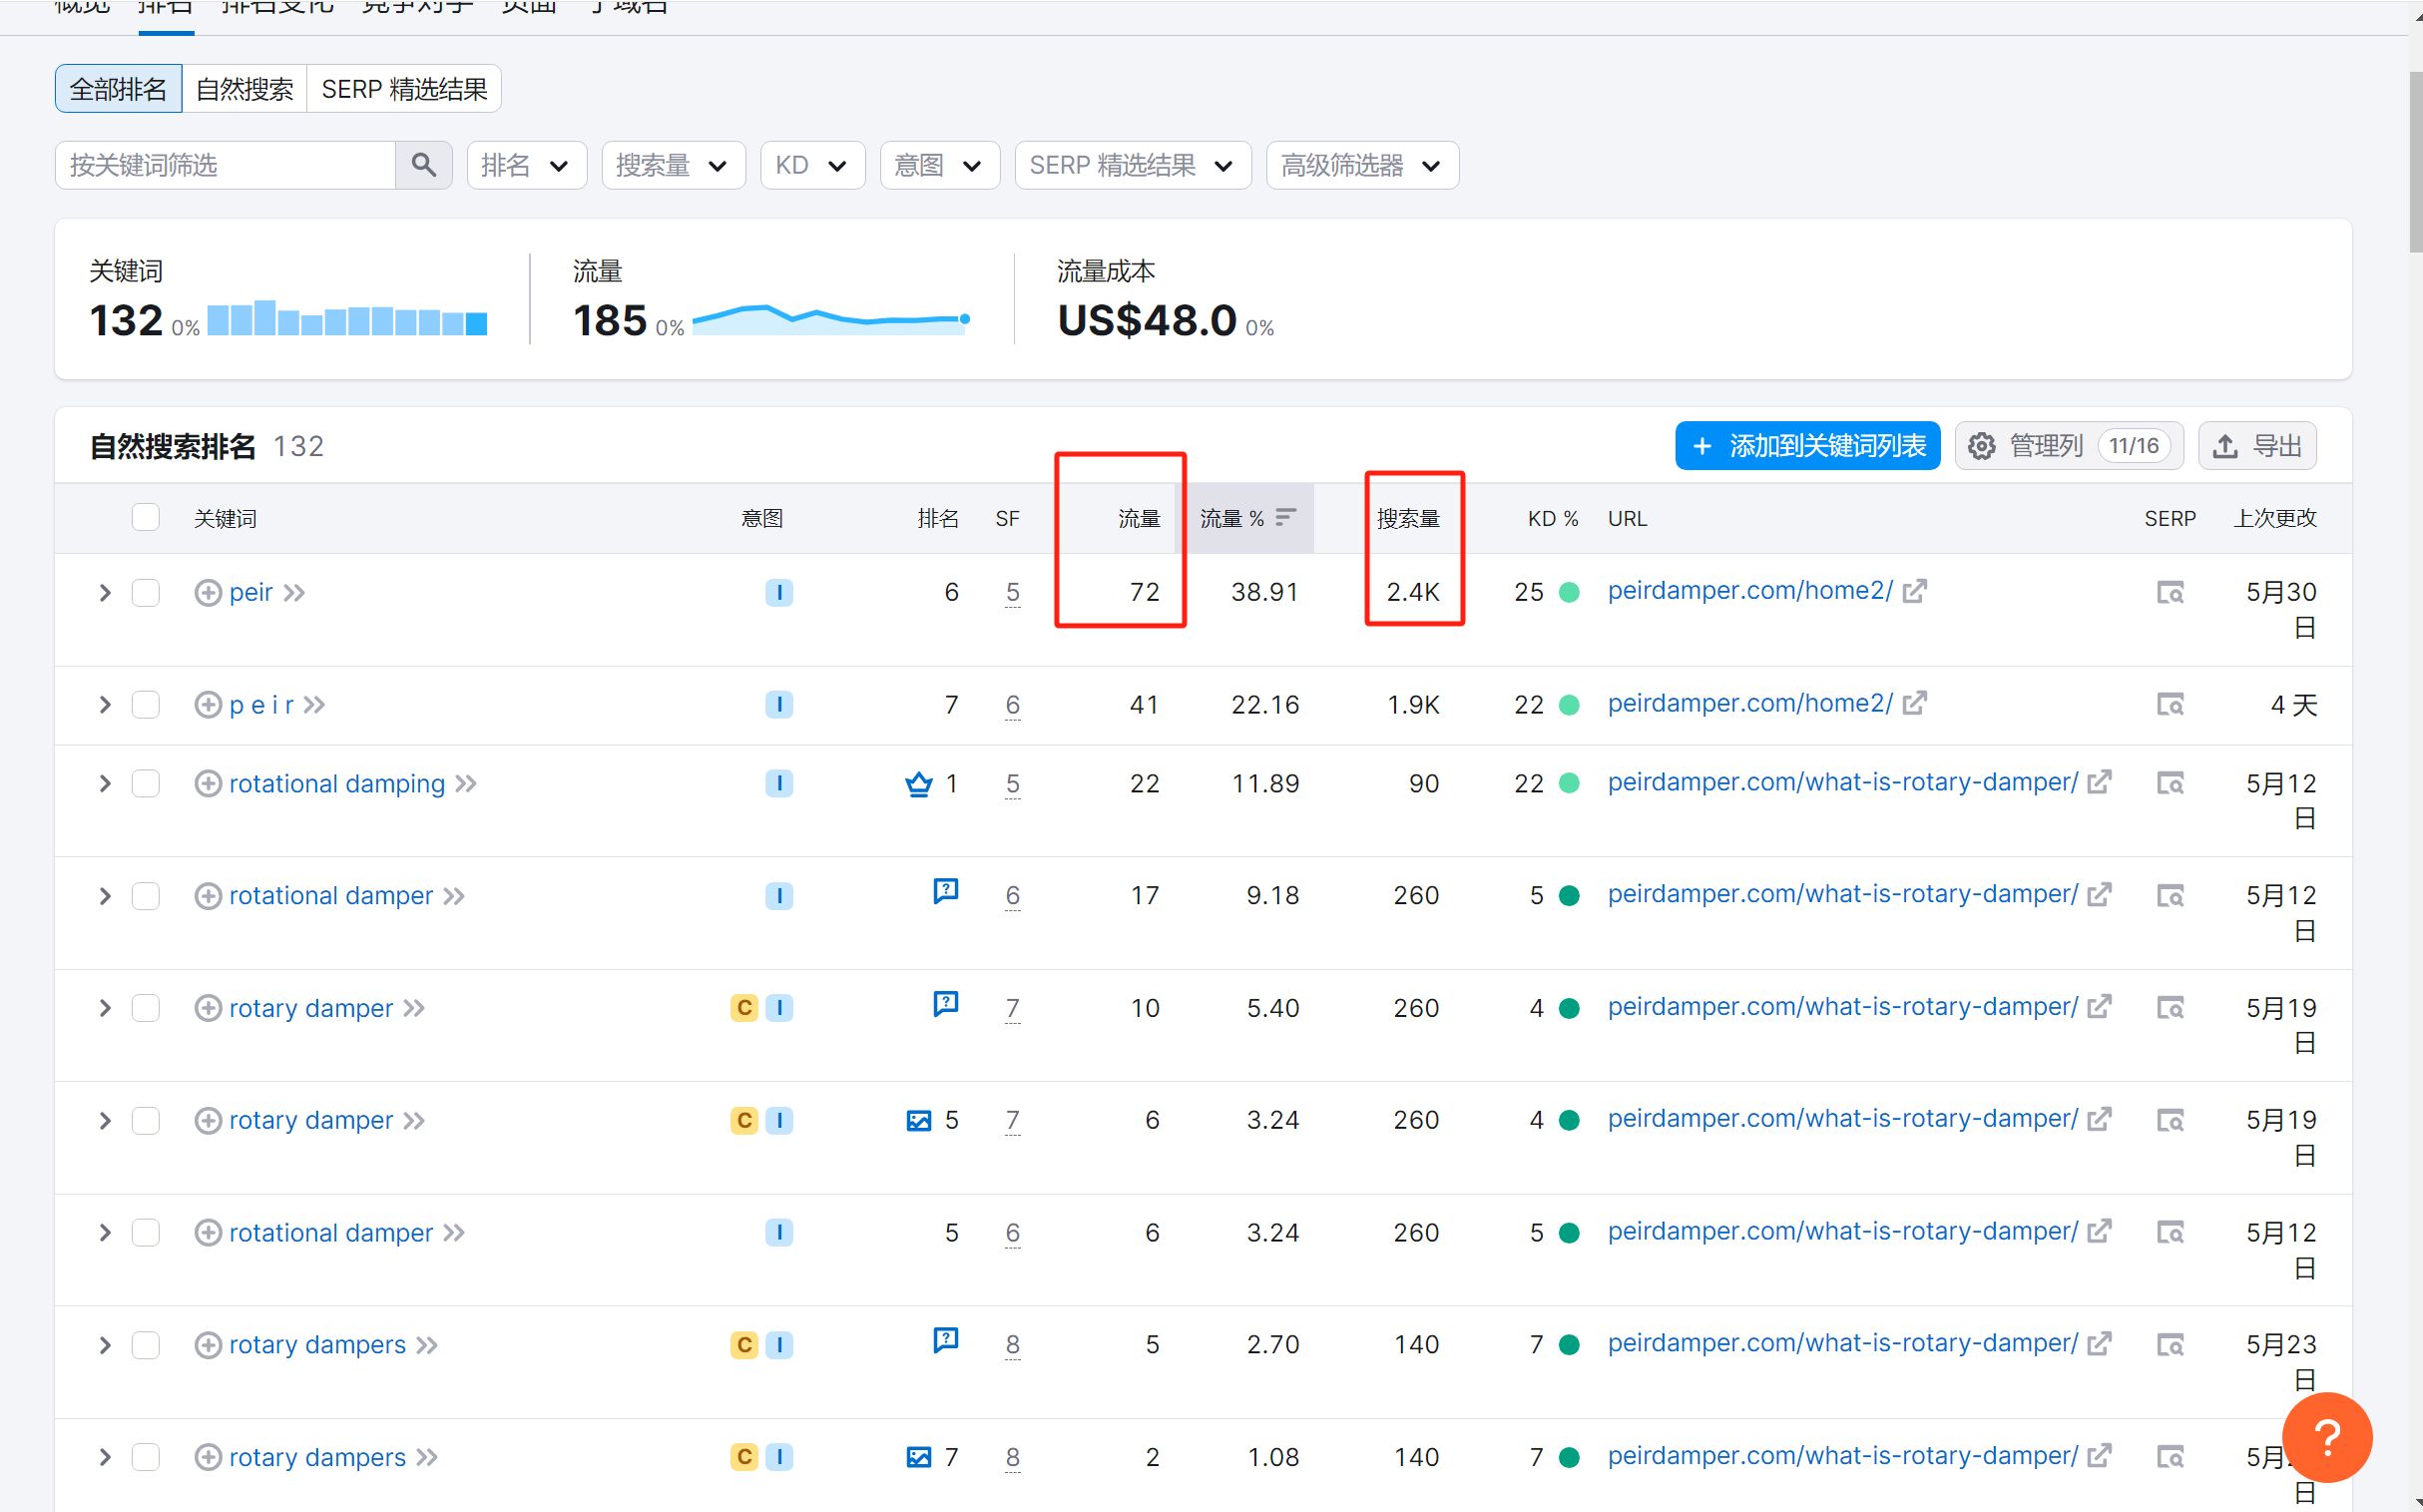Image resolution: width=2423 pixels, height=1512 pixels.
Task: Click the keyword filter search magnifier icon
Action: point(423,165)
